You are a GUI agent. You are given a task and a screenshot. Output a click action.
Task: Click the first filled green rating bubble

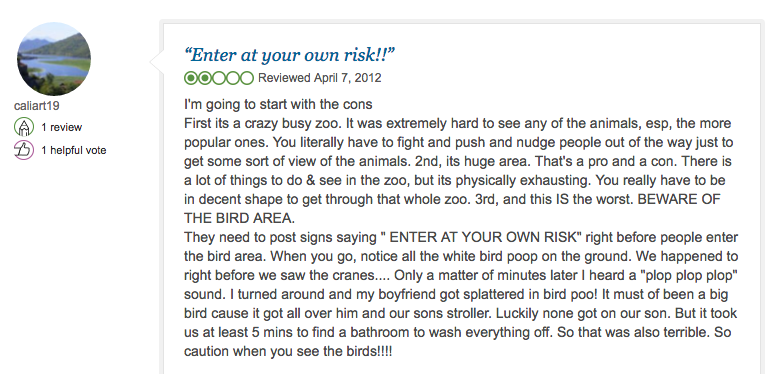191,78
